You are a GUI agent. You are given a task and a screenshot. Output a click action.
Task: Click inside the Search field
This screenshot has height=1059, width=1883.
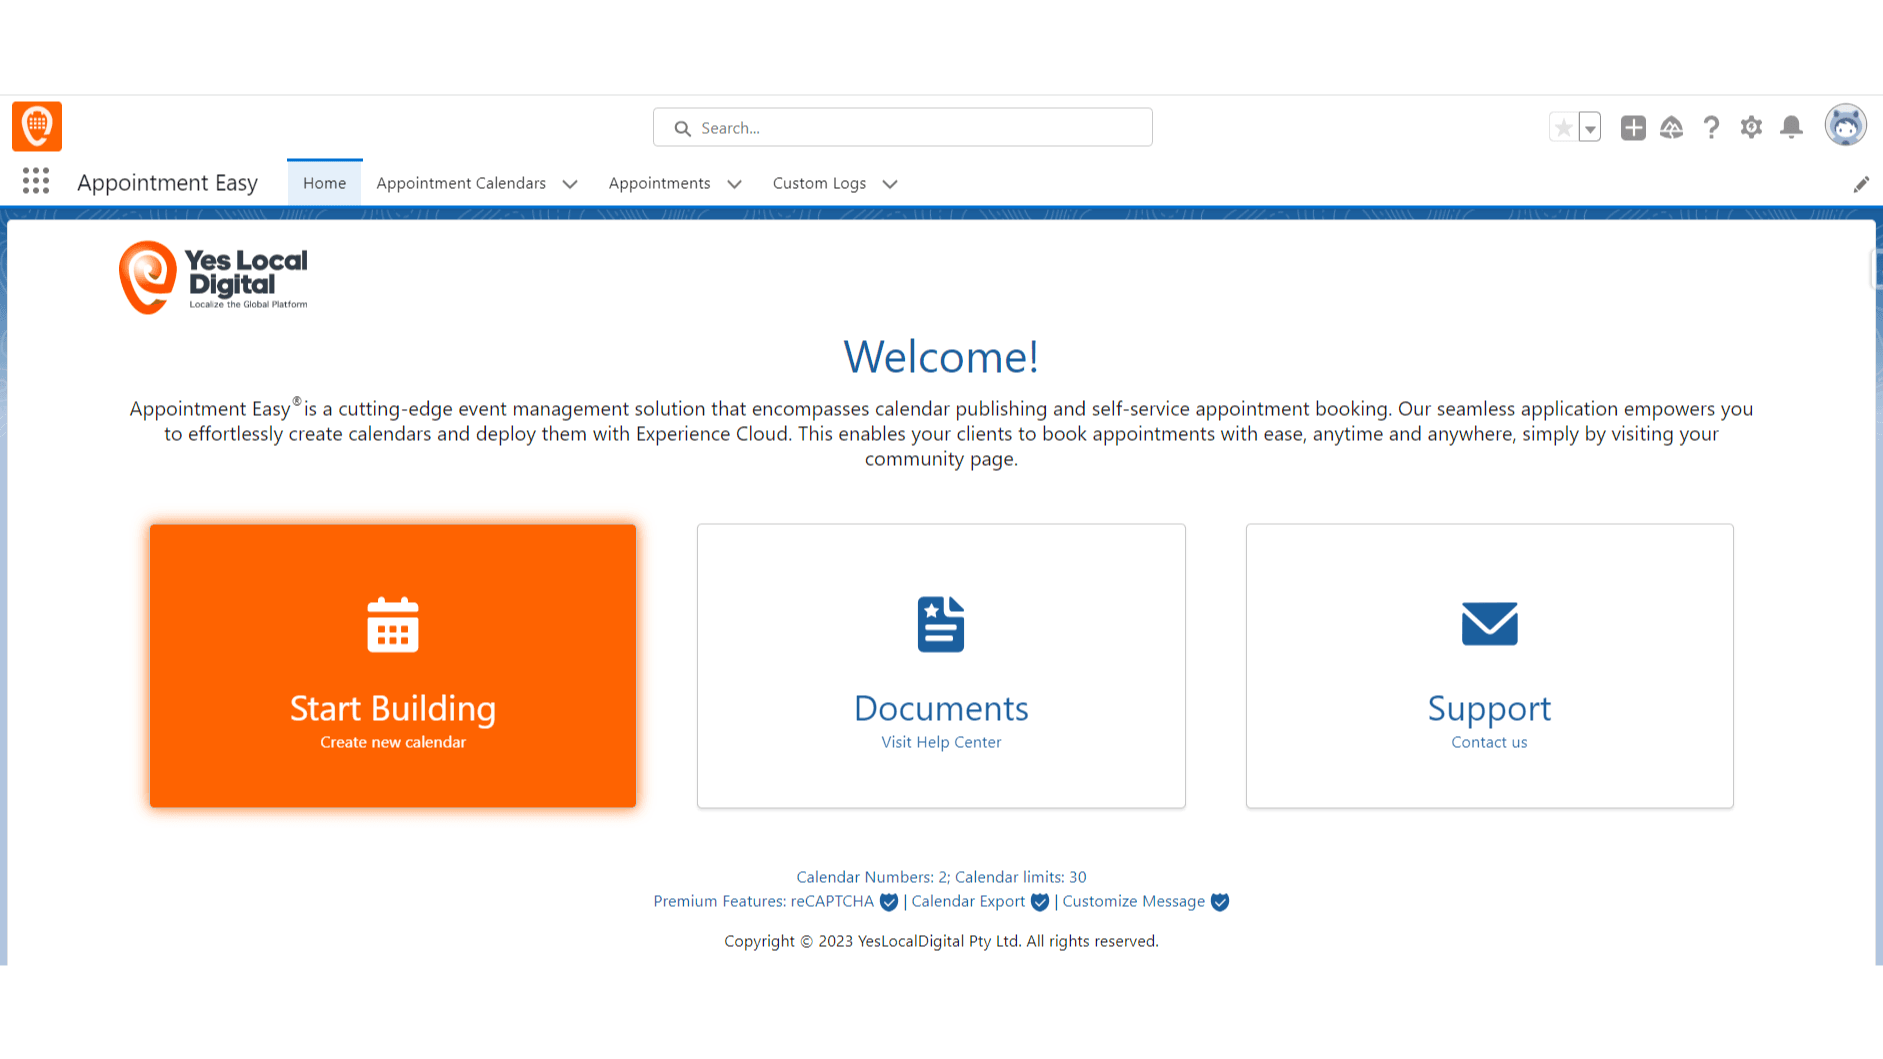point(903,127)
